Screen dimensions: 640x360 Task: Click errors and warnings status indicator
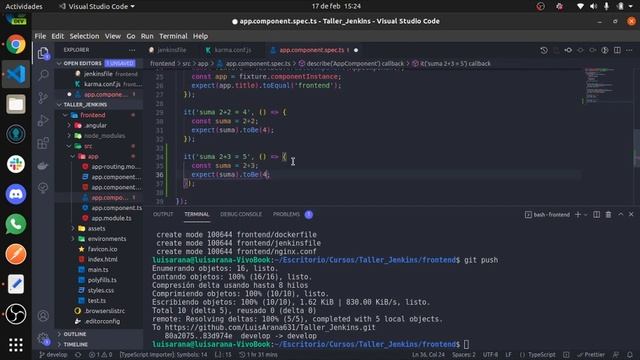coord(100,355)
